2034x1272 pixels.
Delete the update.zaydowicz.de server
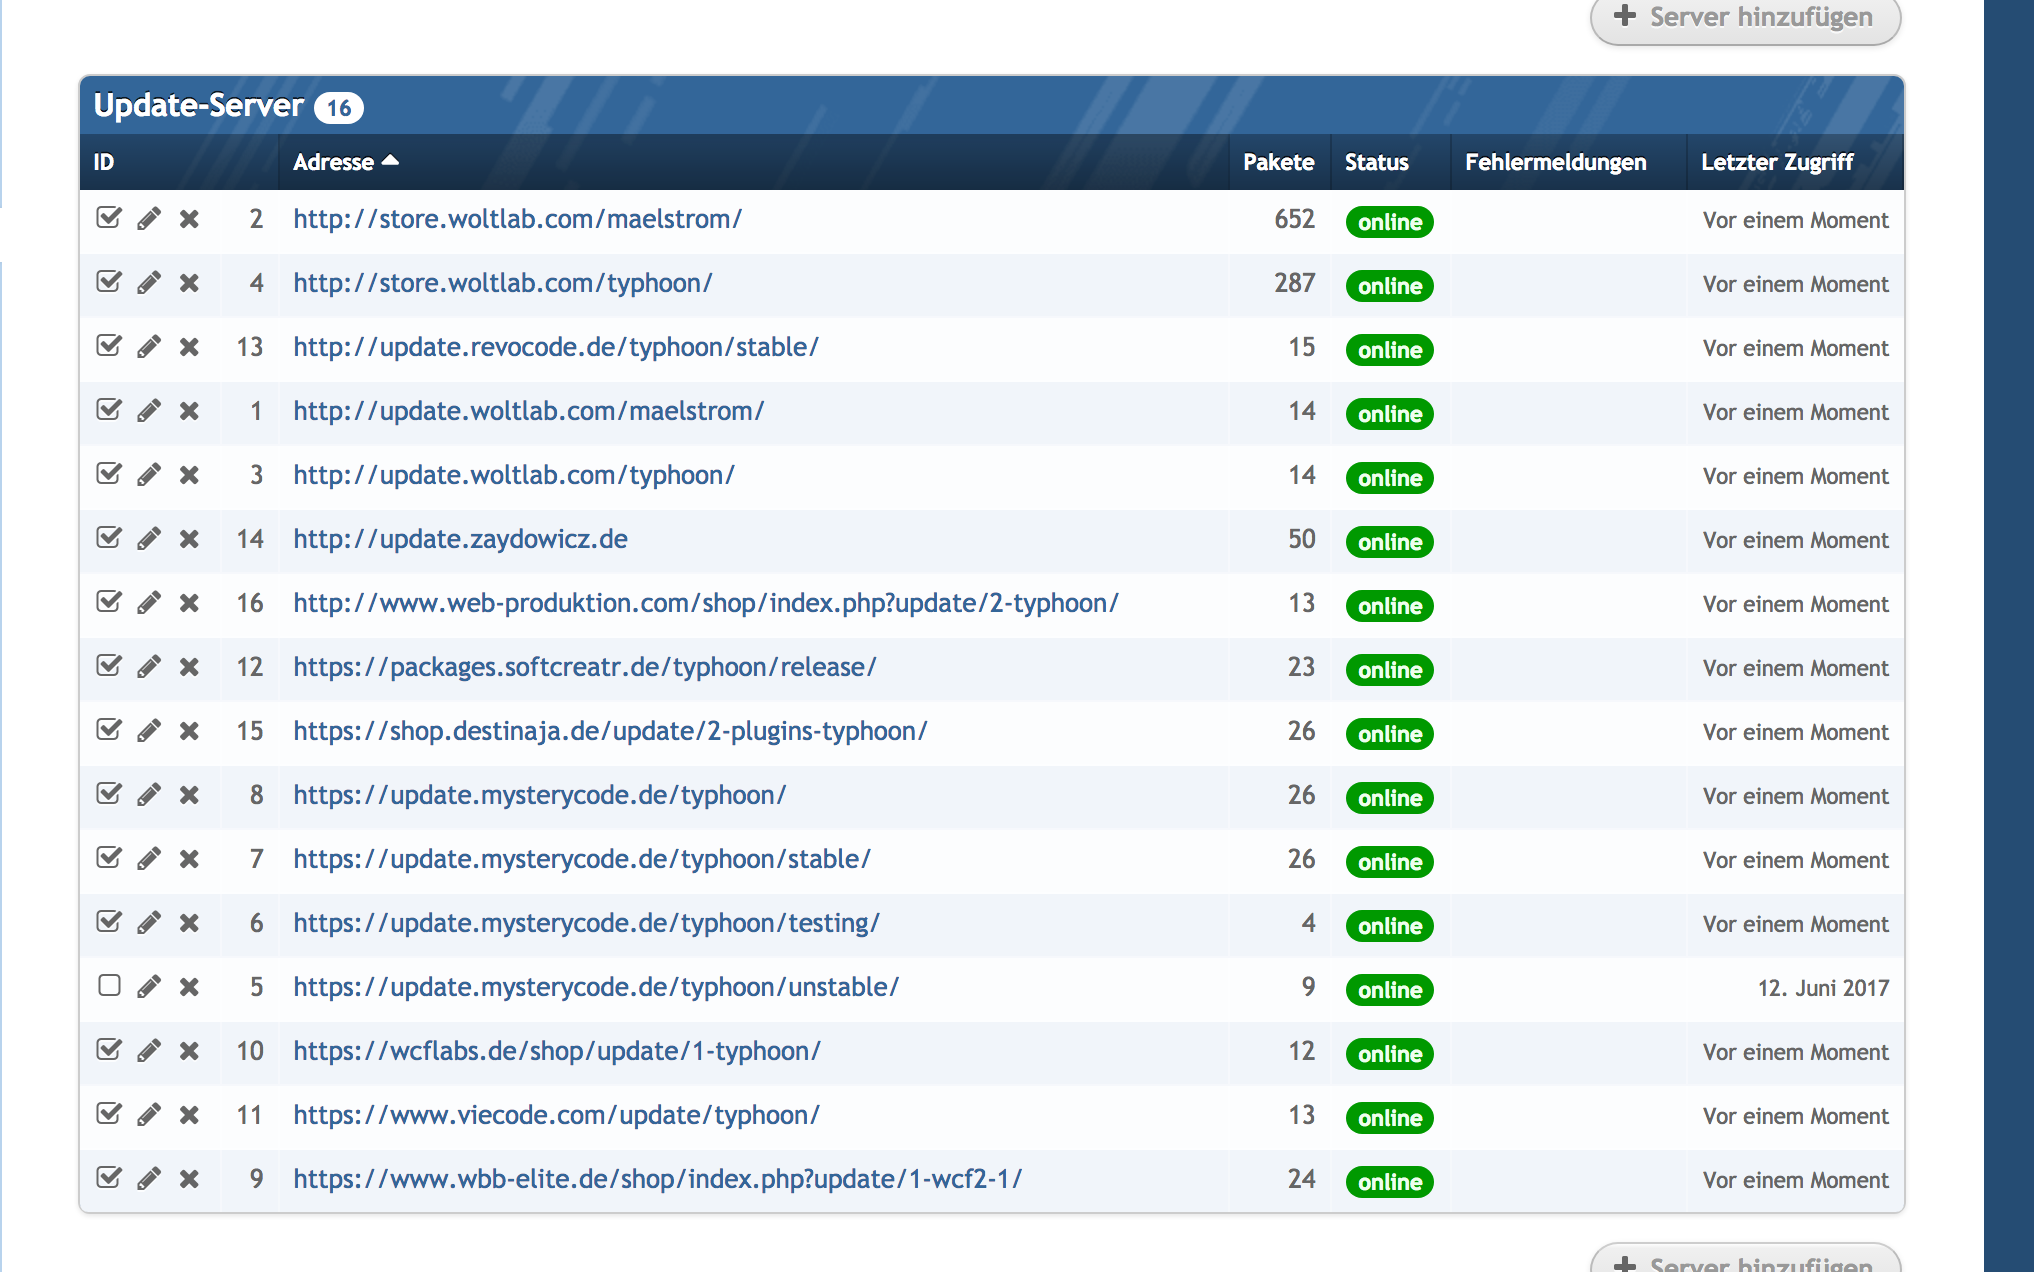(189, 539)
